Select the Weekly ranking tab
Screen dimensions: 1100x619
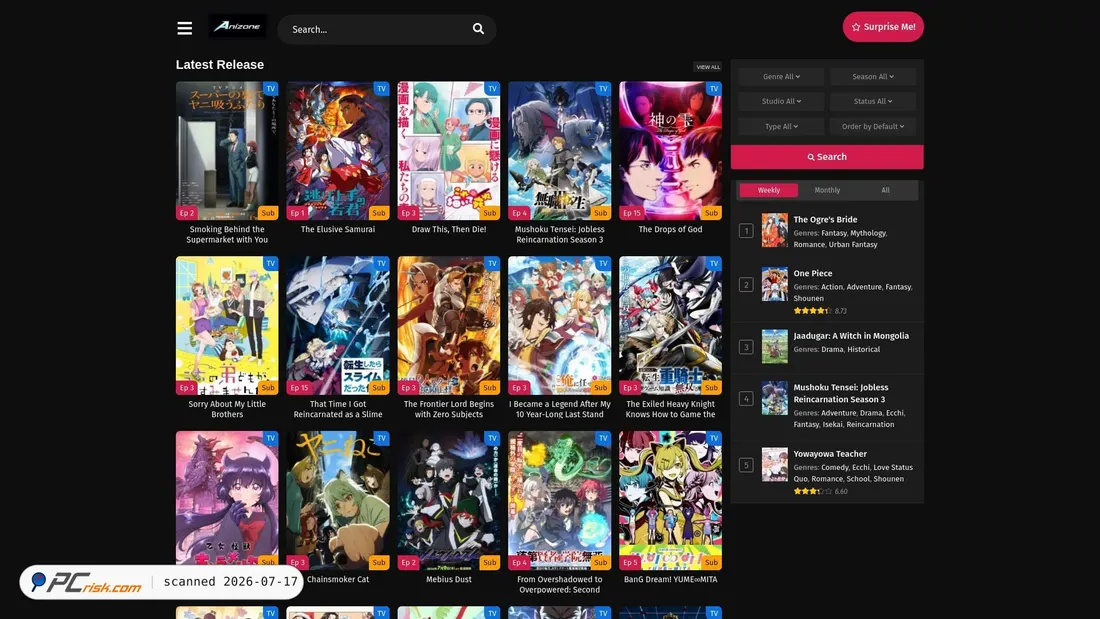pyautogui.click(x=769, y=190)
